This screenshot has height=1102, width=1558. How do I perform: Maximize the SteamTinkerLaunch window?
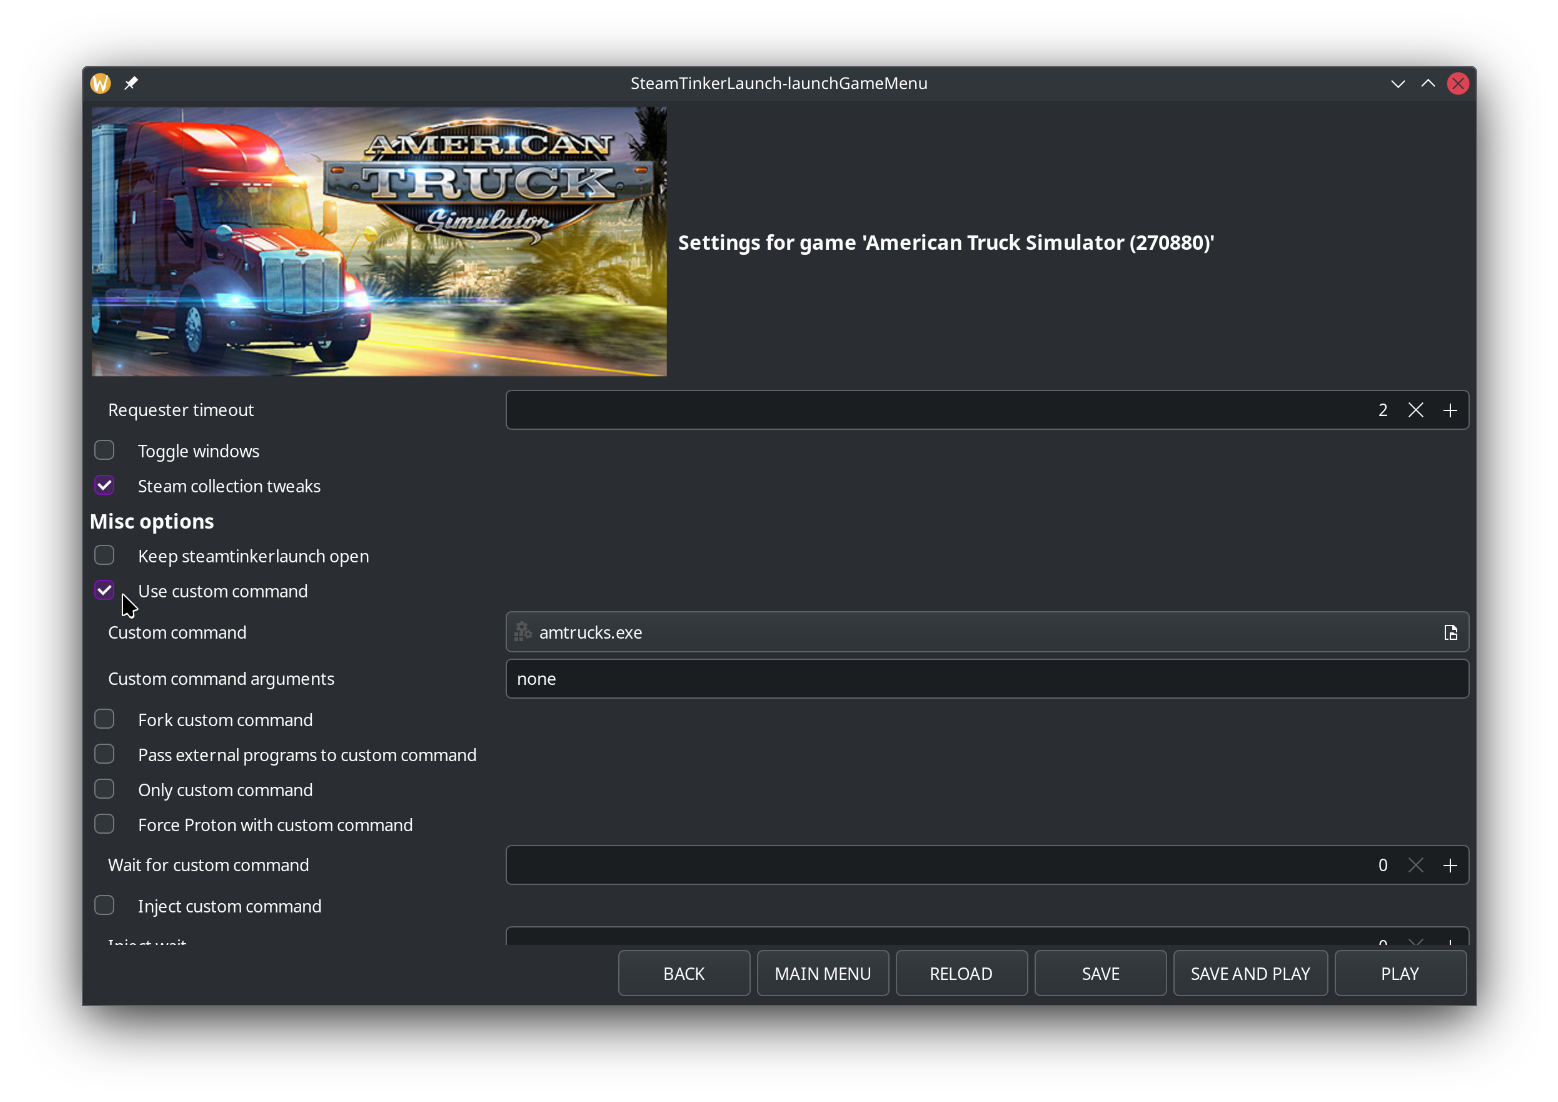coord(1428,83)
